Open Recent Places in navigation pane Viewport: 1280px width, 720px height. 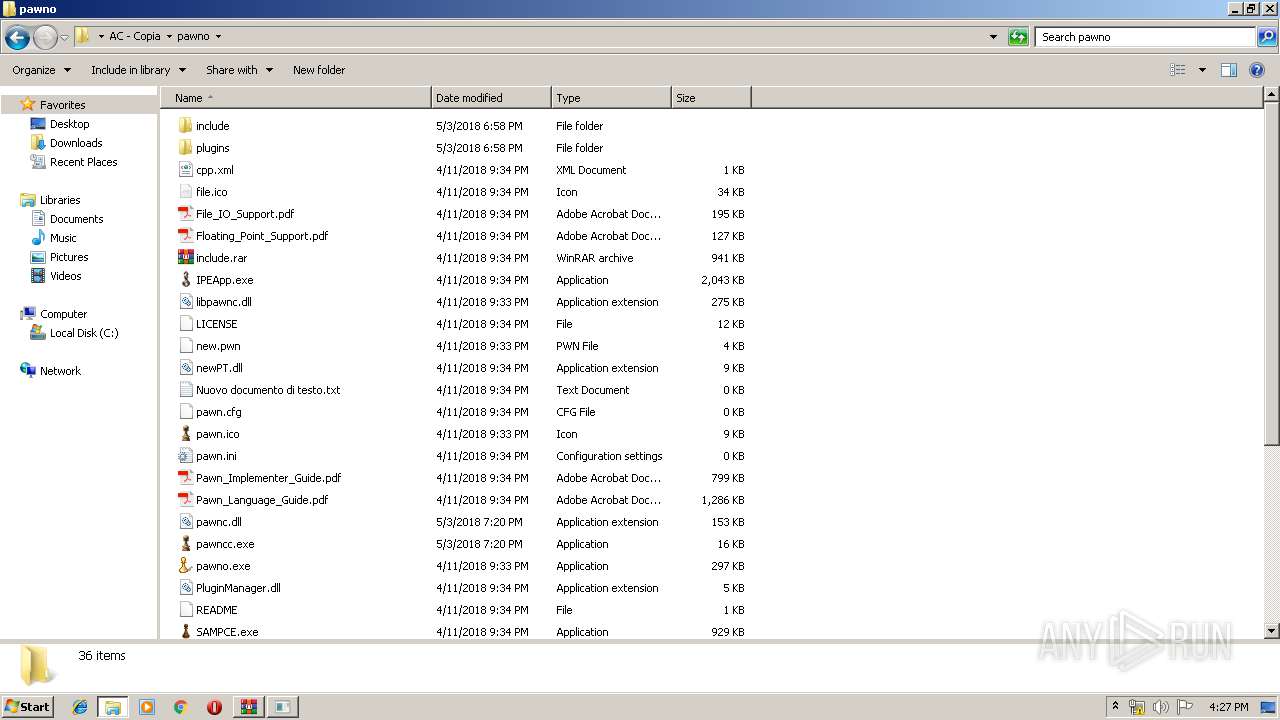tap(83, 162)
